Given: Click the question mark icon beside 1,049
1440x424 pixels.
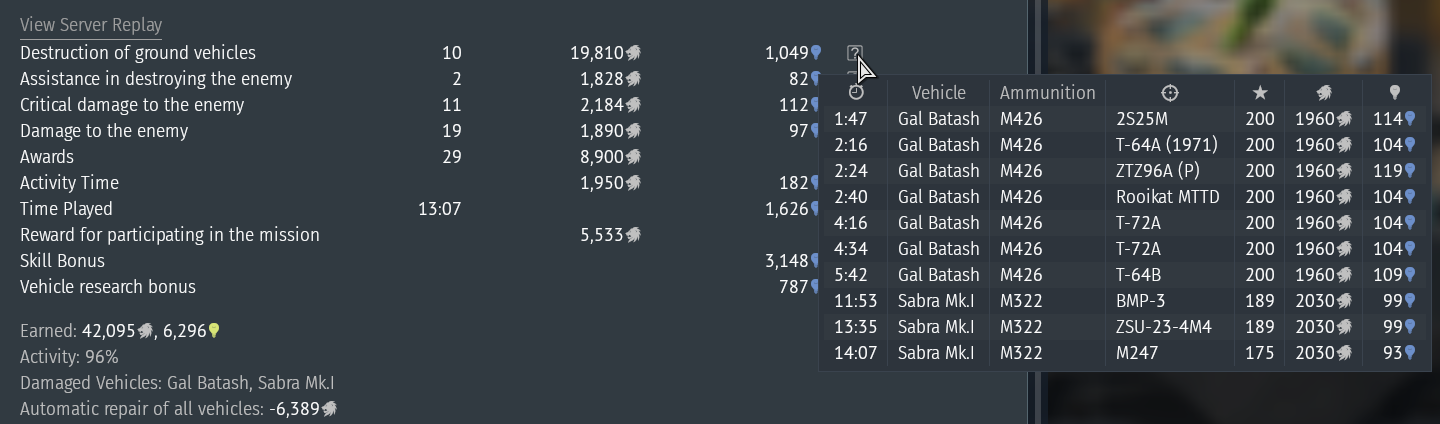Looking at the screenshot, I should [854, 53].
